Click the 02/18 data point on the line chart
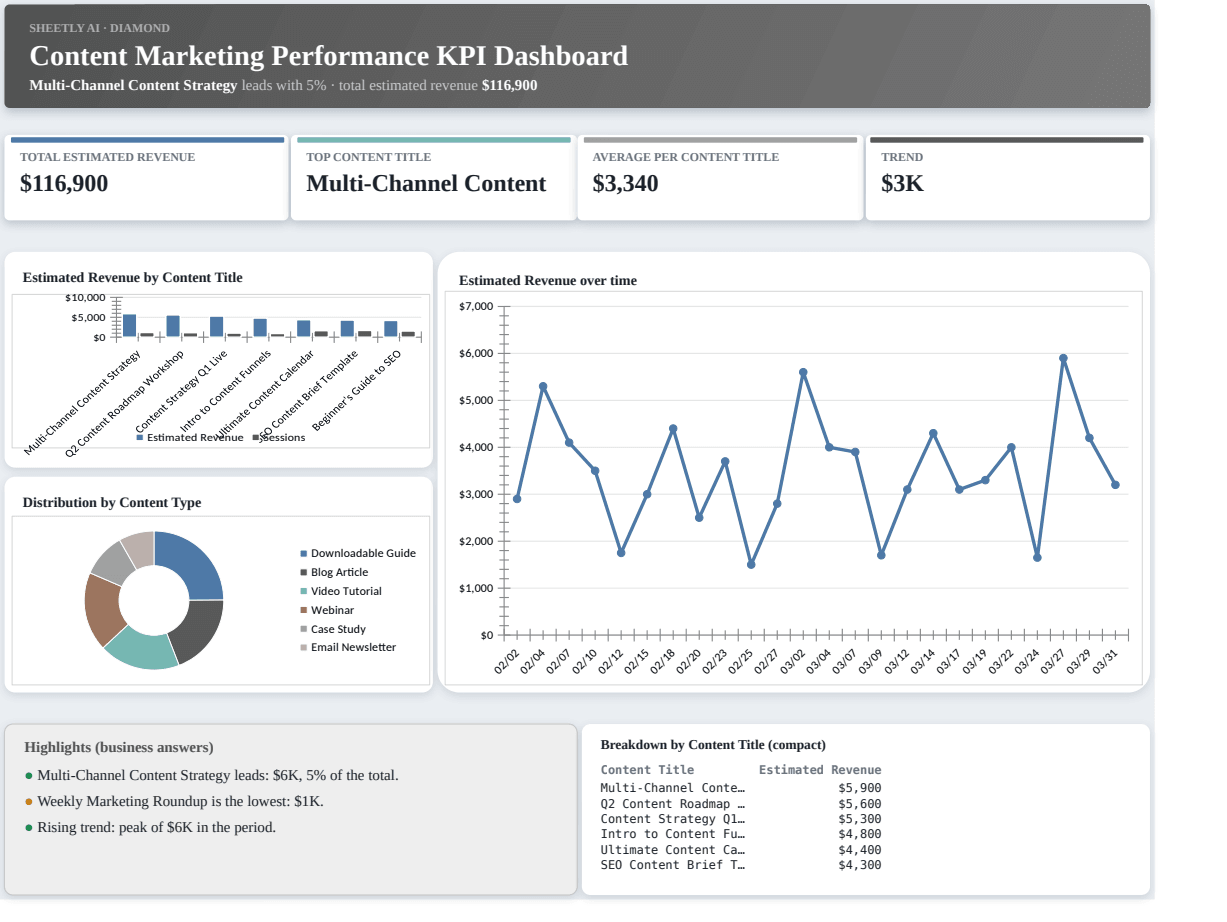The height and width of the screenshot is (922, 1227). pyautogui.click(x=673, y=428)
